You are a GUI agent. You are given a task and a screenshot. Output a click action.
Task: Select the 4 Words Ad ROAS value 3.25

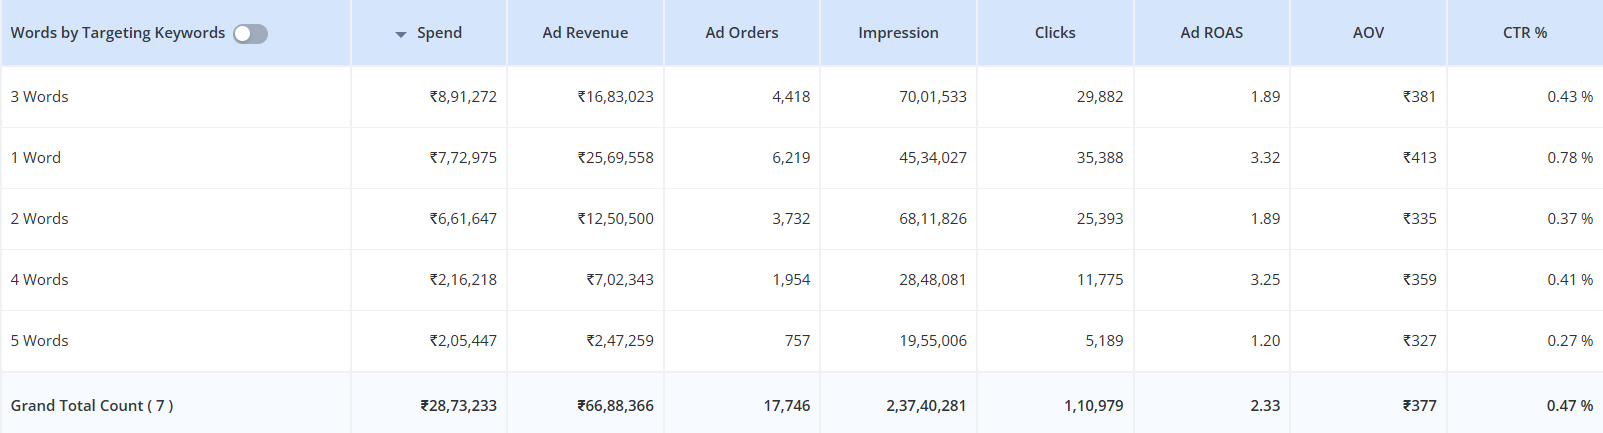1265,280
